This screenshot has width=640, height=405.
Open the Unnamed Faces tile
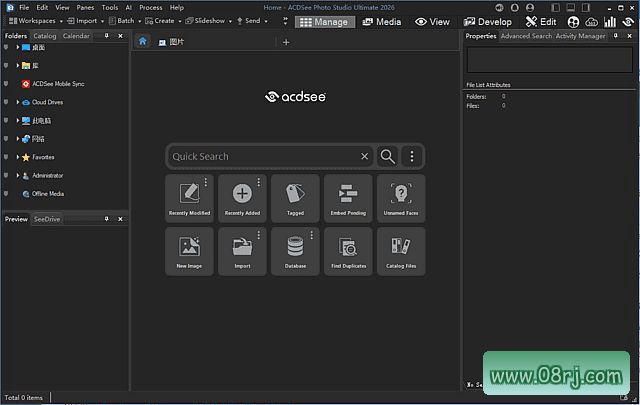point(401,198)
